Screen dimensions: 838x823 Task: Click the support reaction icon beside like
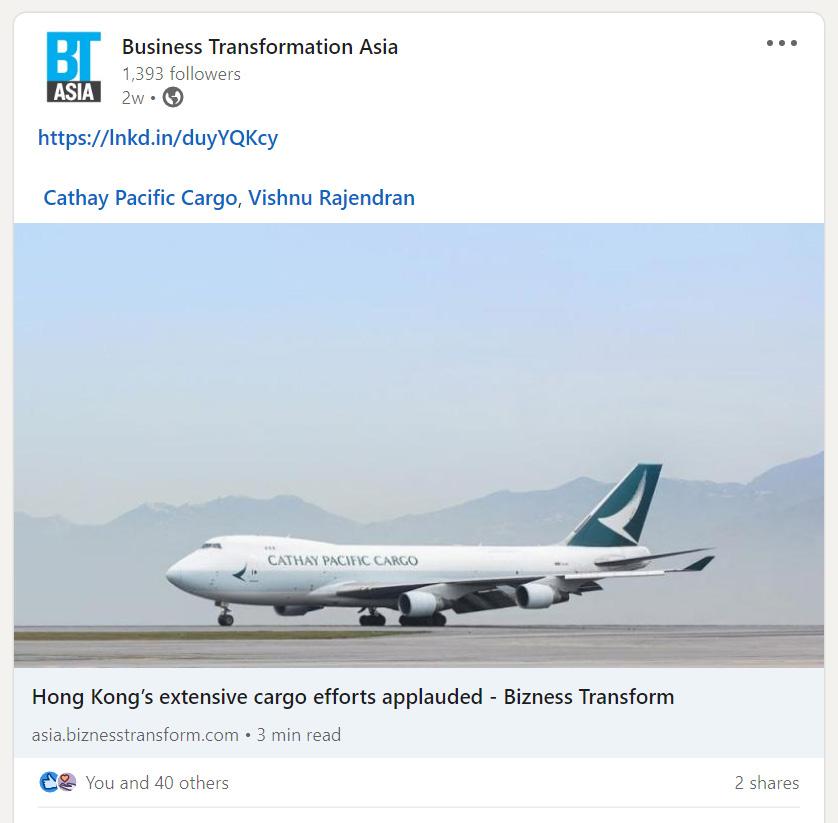66,782
